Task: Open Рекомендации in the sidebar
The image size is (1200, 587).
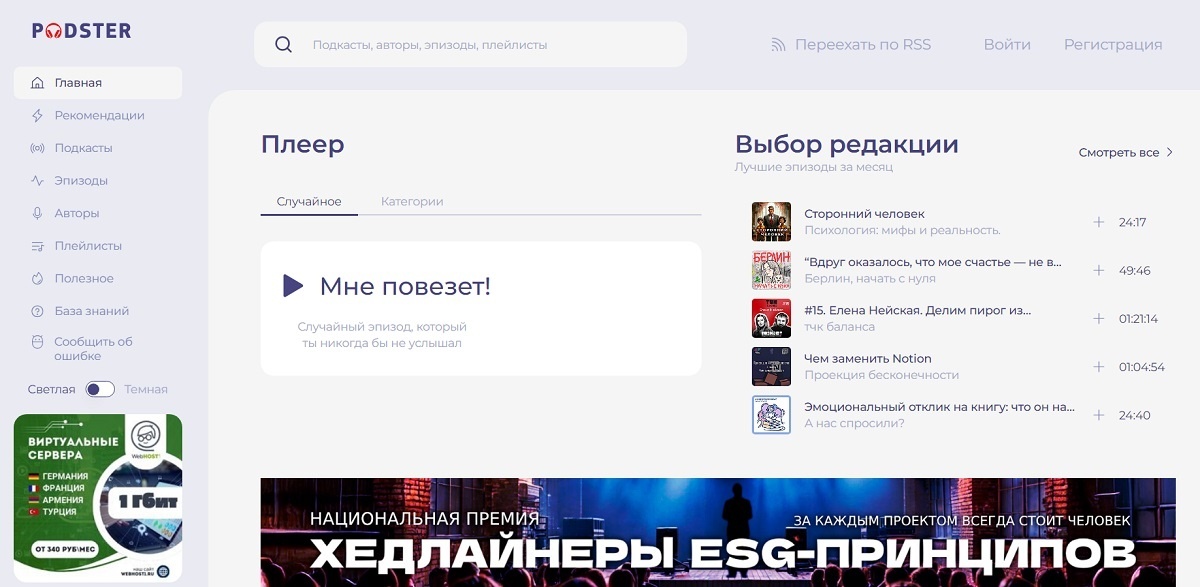Action: click(x=98, y=115)
